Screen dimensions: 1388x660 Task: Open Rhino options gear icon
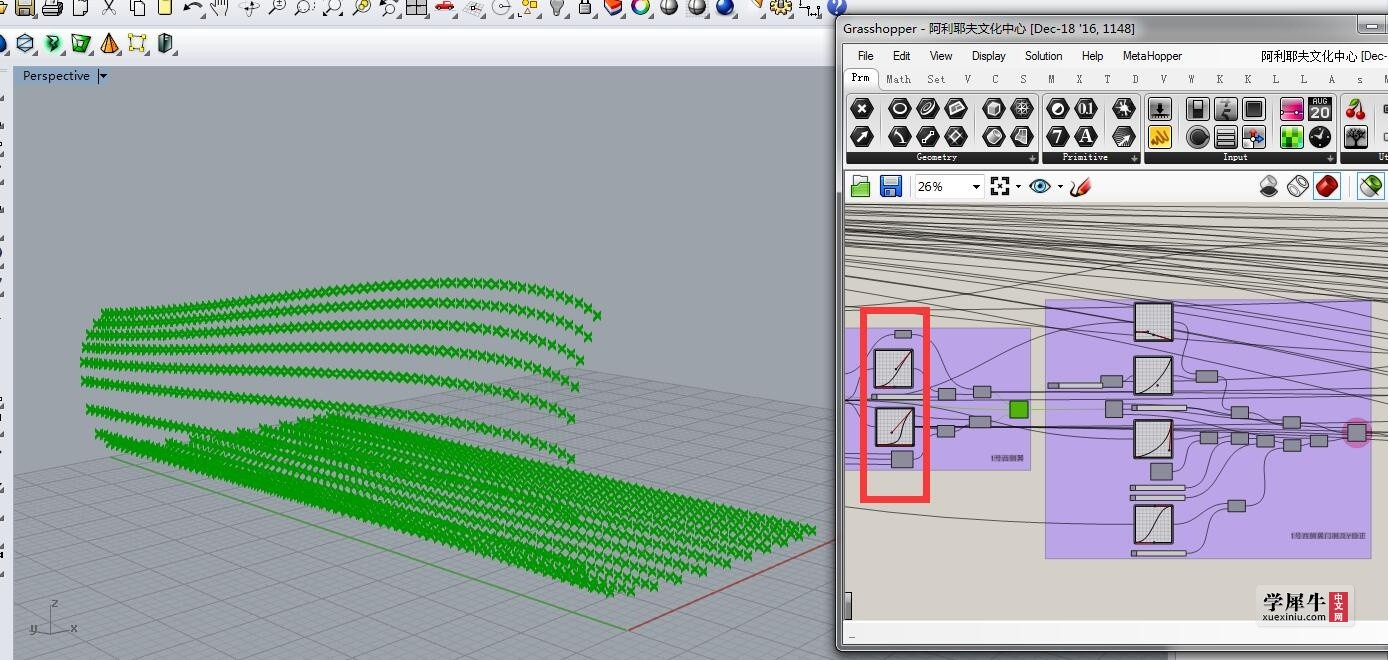tap(780, 8)
